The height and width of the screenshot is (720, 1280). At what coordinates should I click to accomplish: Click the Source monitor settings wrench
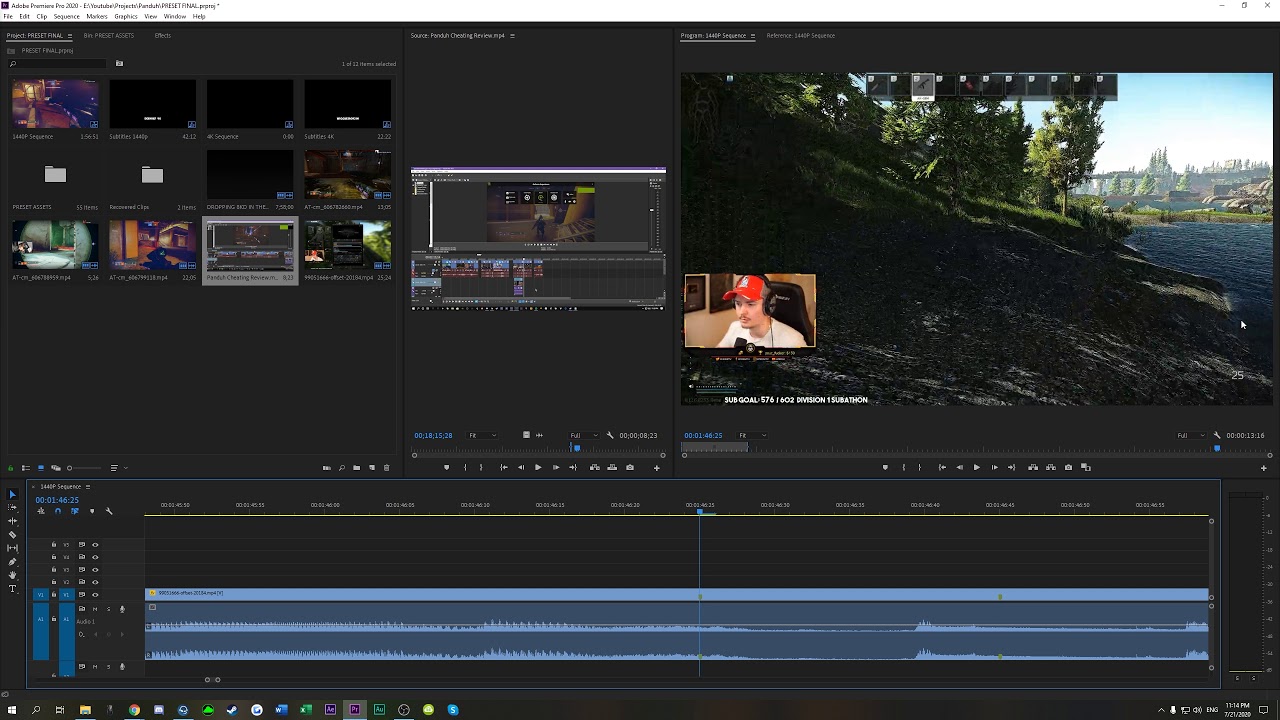(x=610, y=435)
